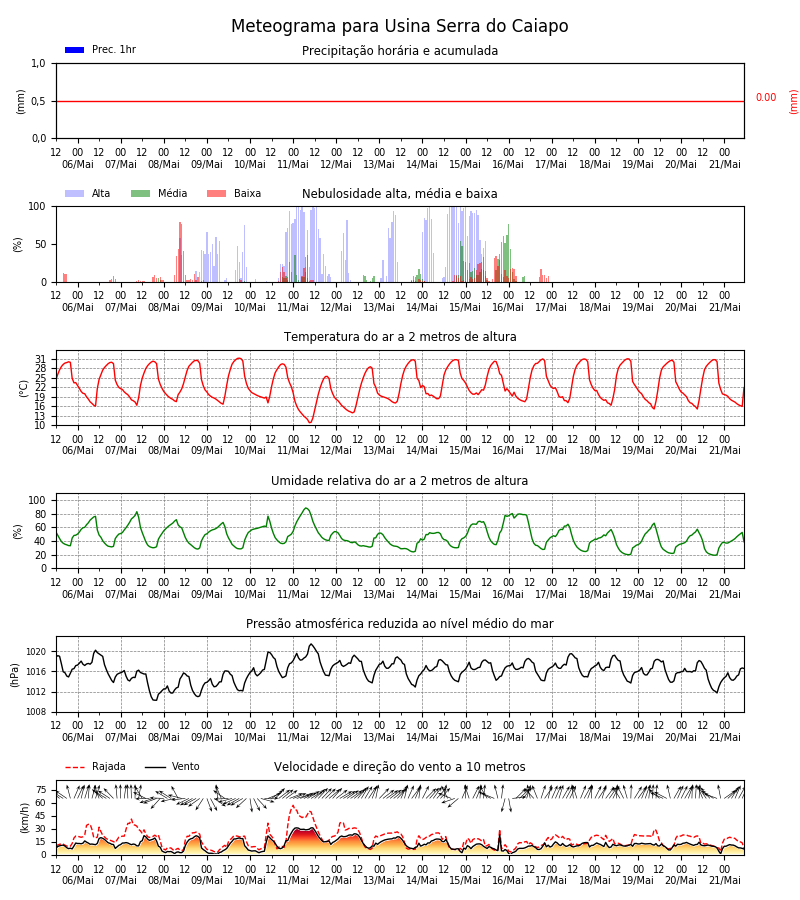
Task: Click the Pressão atmosférica chart title
Action: (x=399, y=623)
